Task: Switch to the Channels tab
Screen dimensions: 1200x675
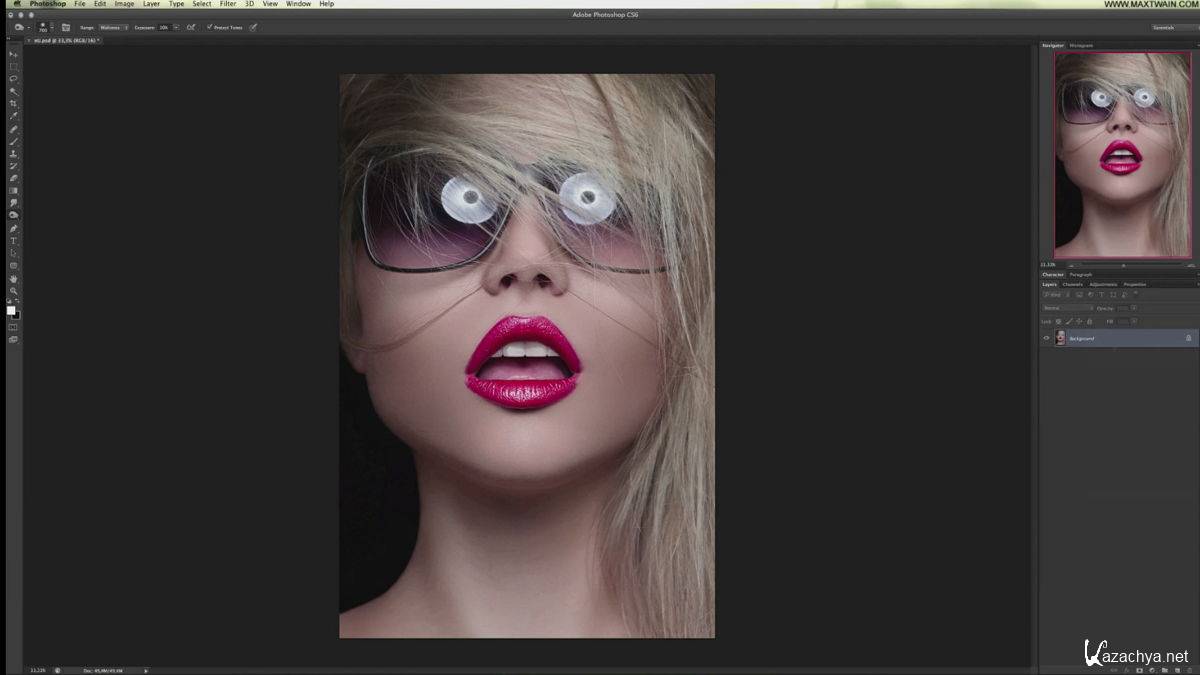Action: pos(1072,284)
